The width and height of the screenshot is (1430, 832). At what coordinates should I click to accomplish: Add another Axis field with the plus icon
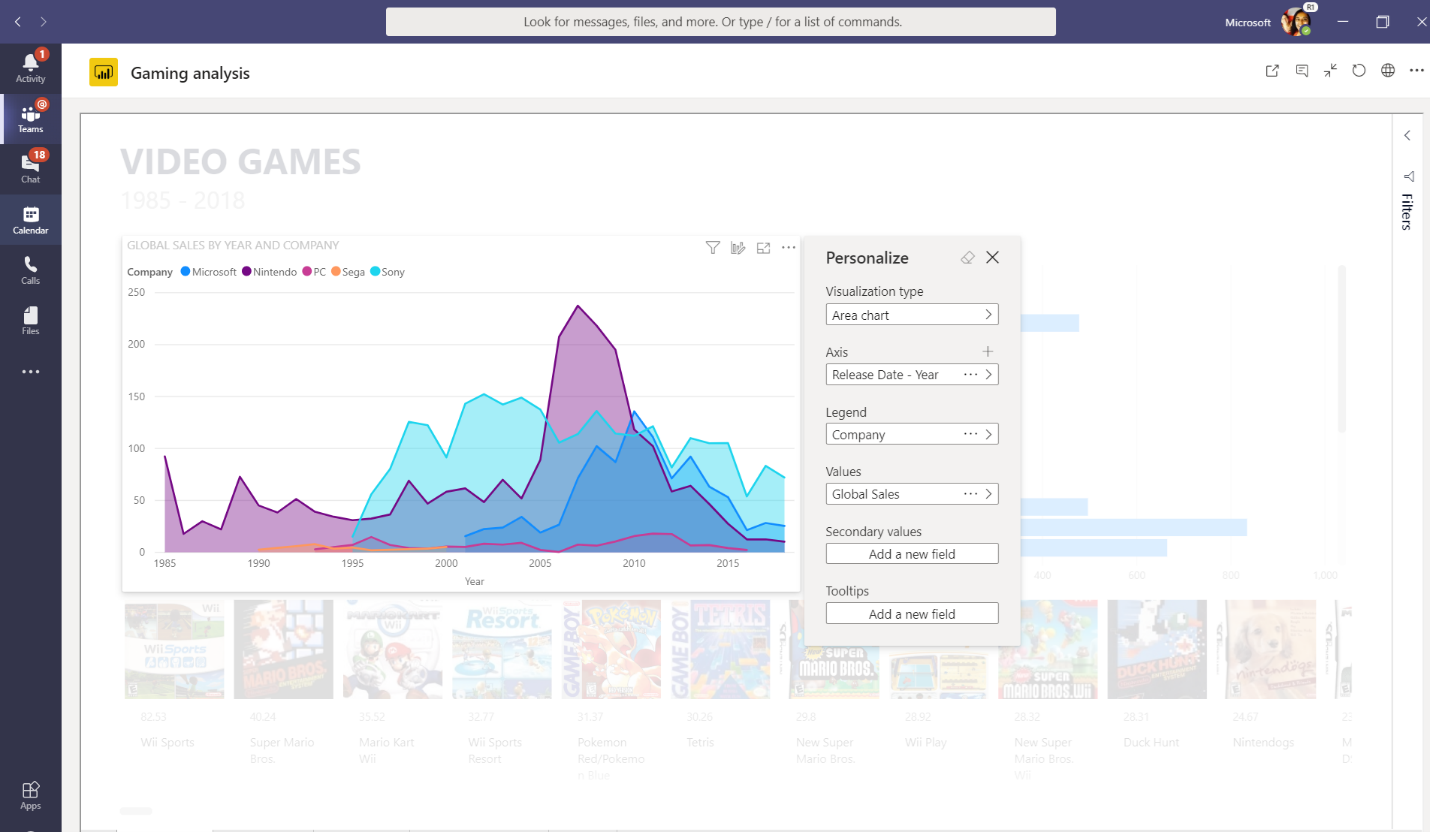point(988,351)
